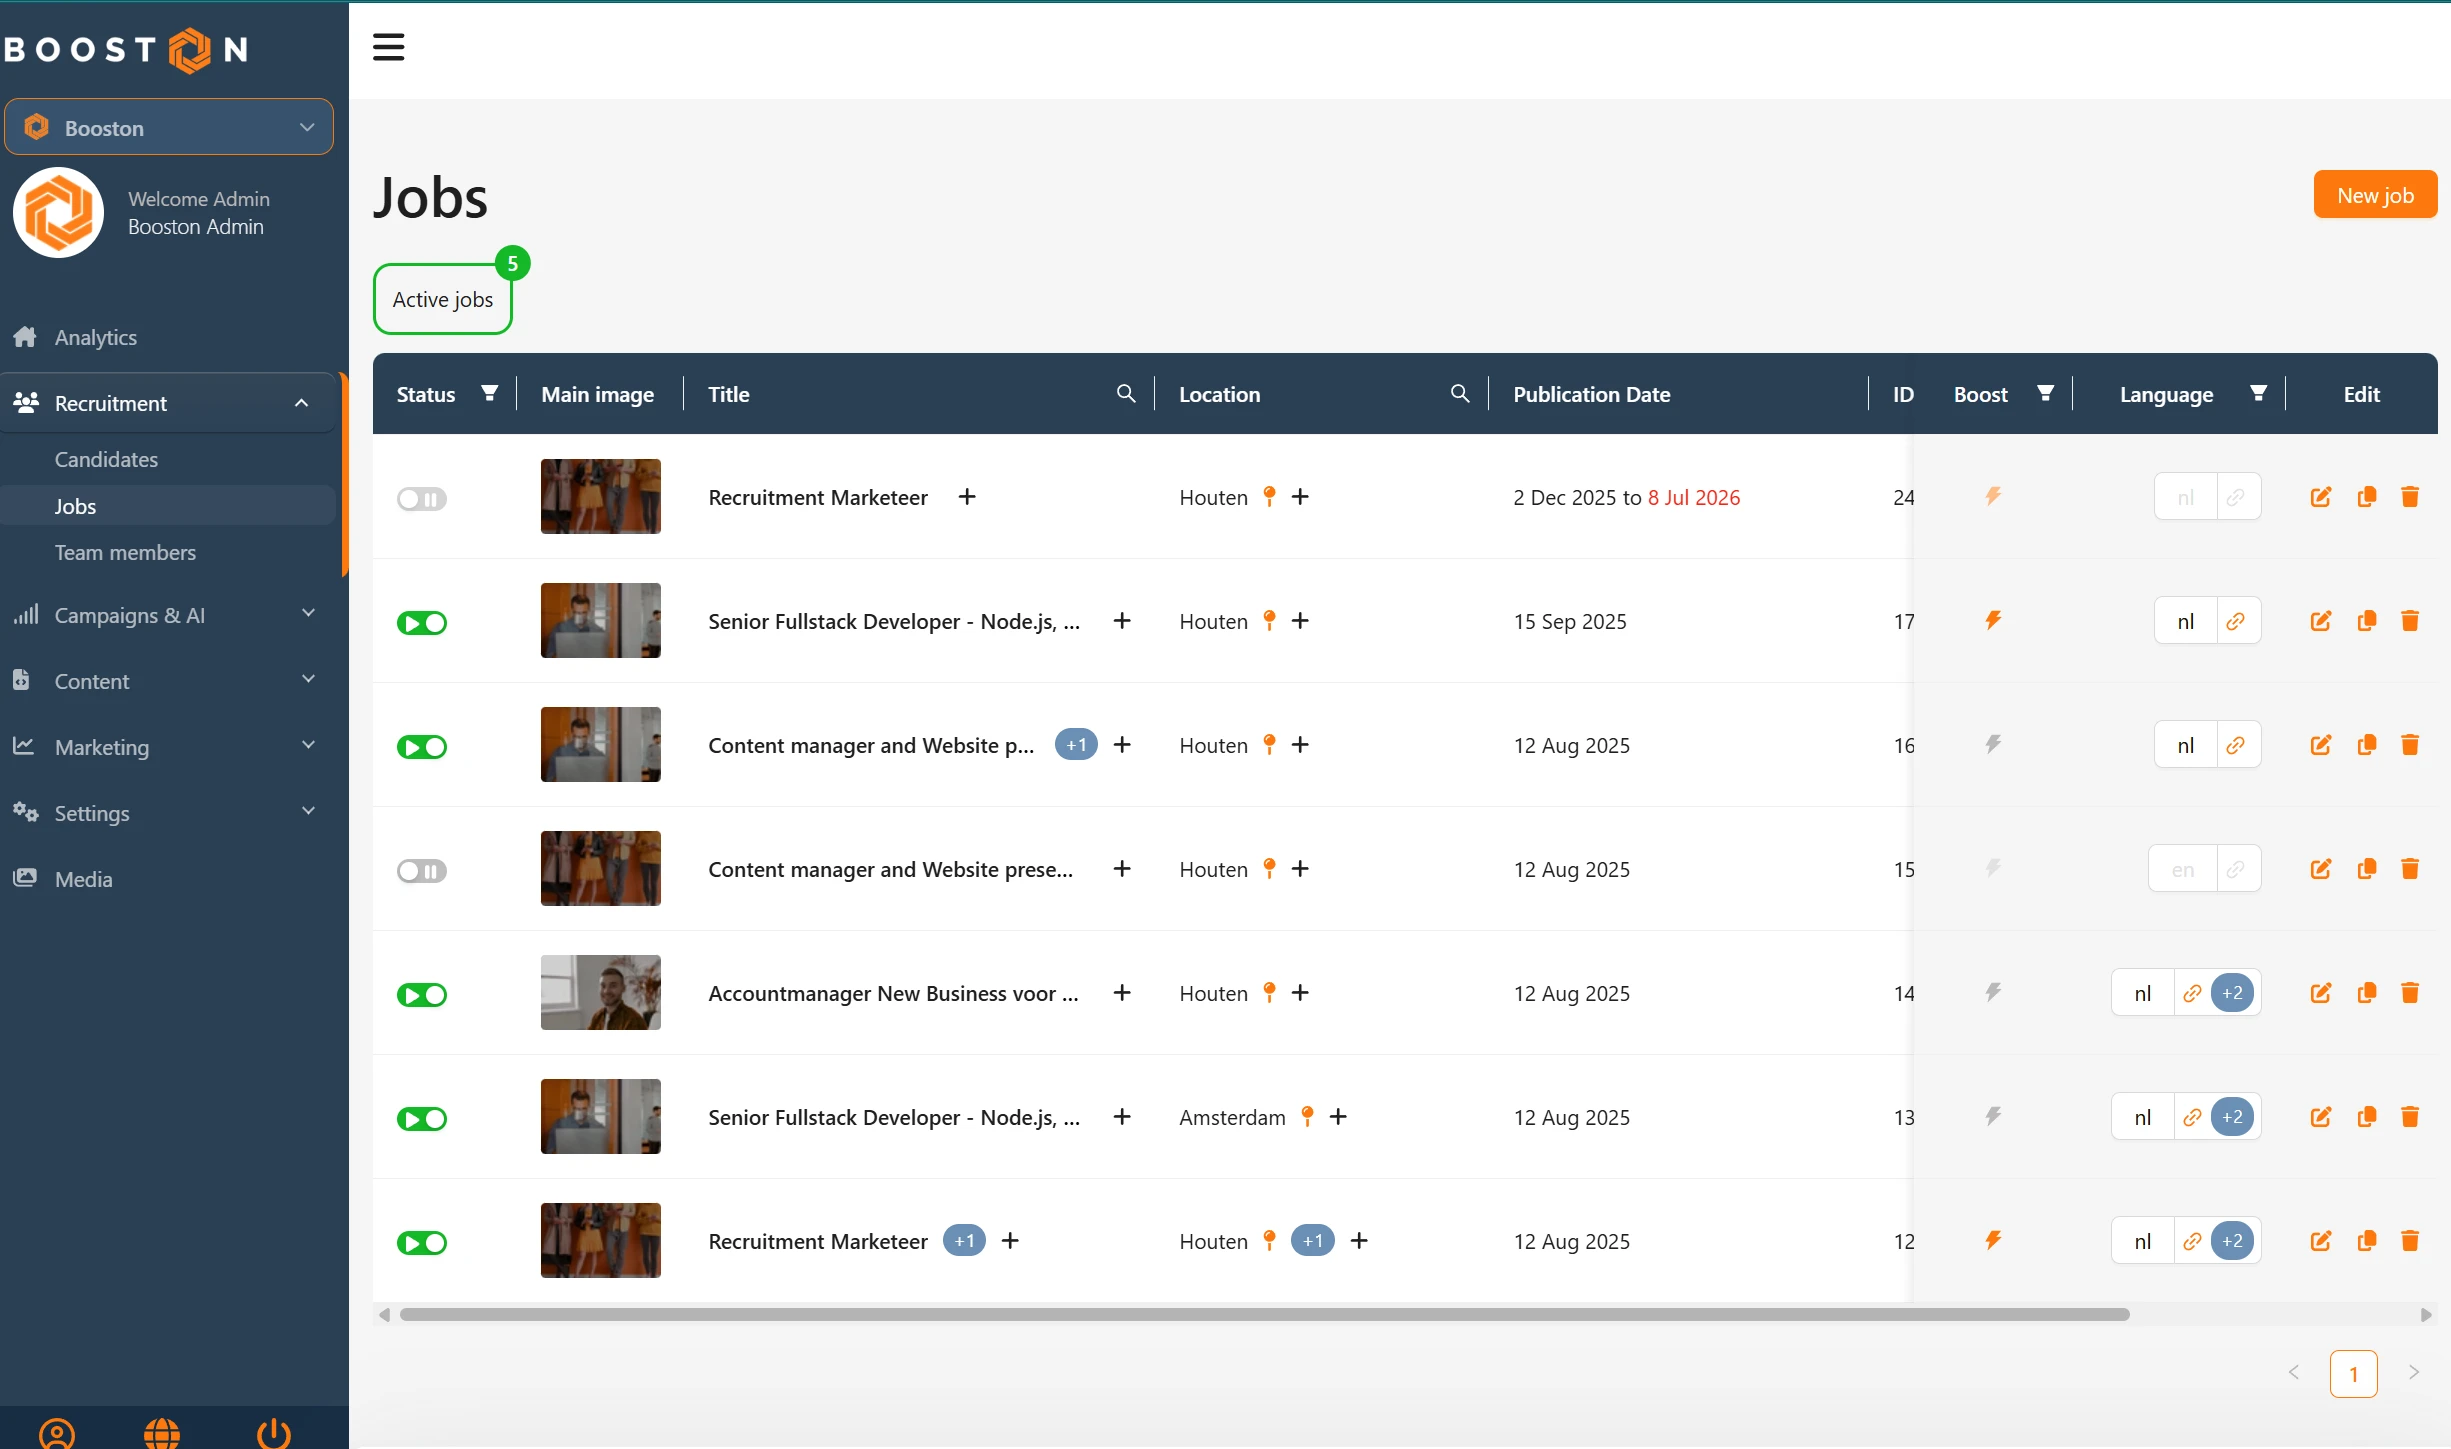2451x1449 pixels.
Task: Click the next page pagination arrow
Action: [2413, 1373]
